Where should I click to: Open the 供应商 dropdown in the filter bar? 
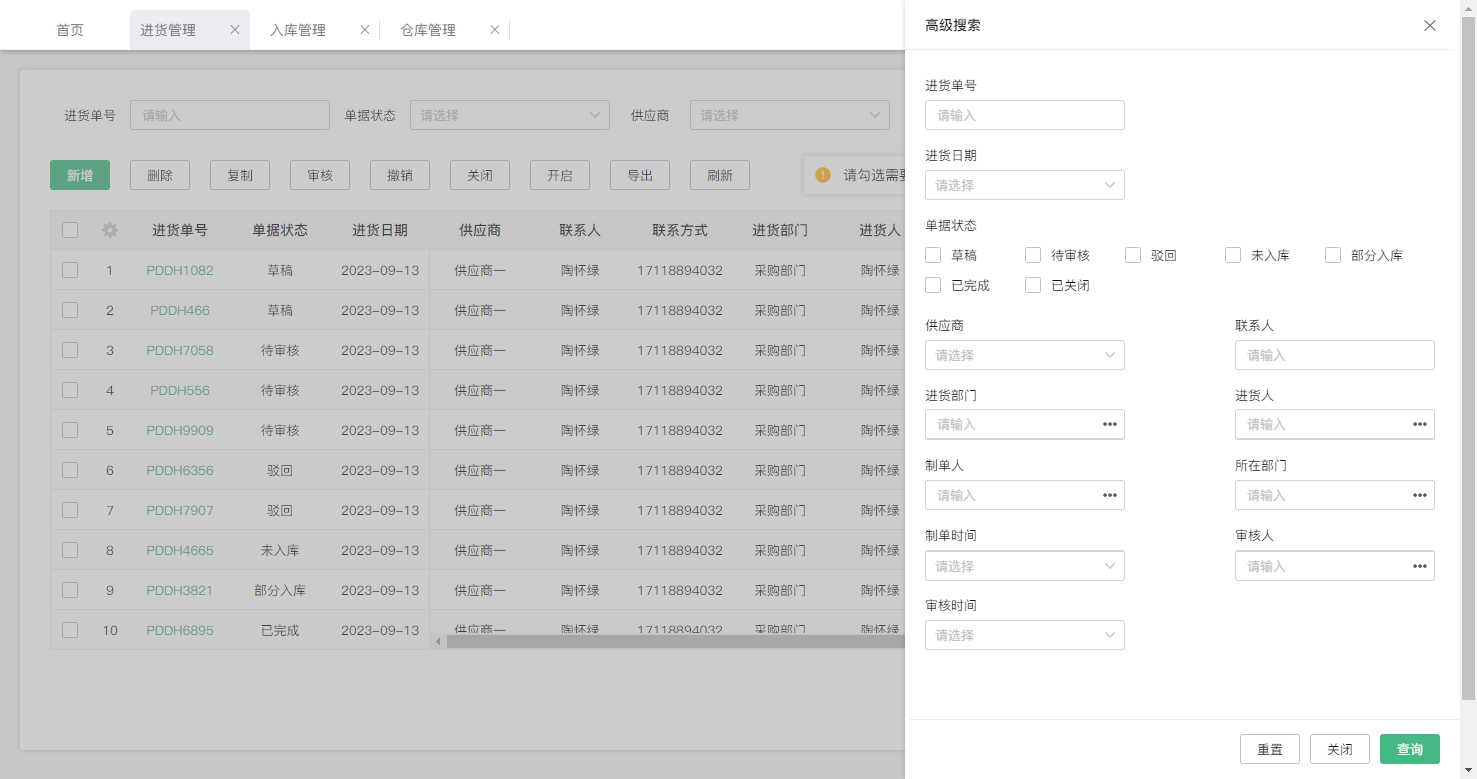tap(790, 115)
